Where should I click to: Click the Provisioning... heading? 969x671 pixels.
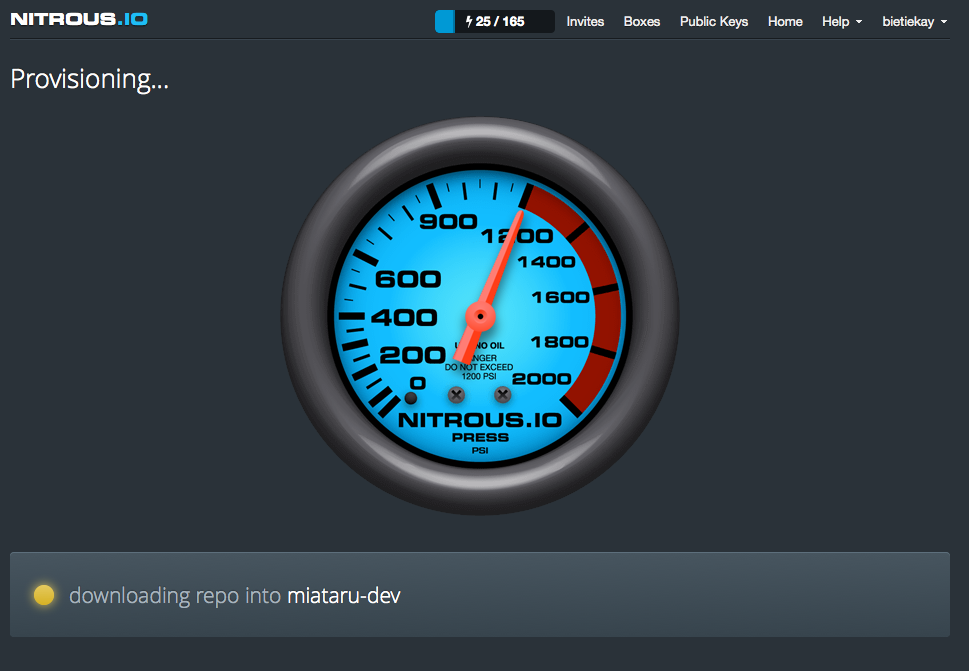coord(90,79)
